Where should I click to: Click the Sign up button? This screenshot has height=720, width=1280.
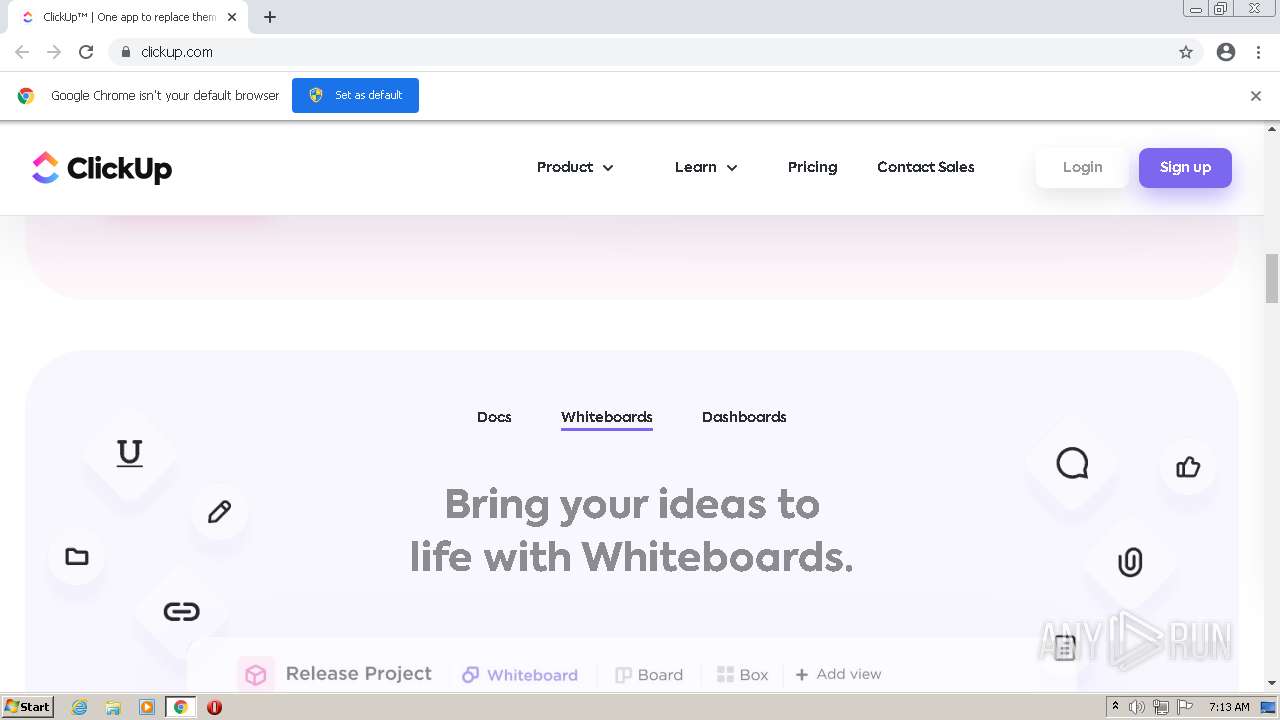pyautogui.click(x=1185, y=168)
